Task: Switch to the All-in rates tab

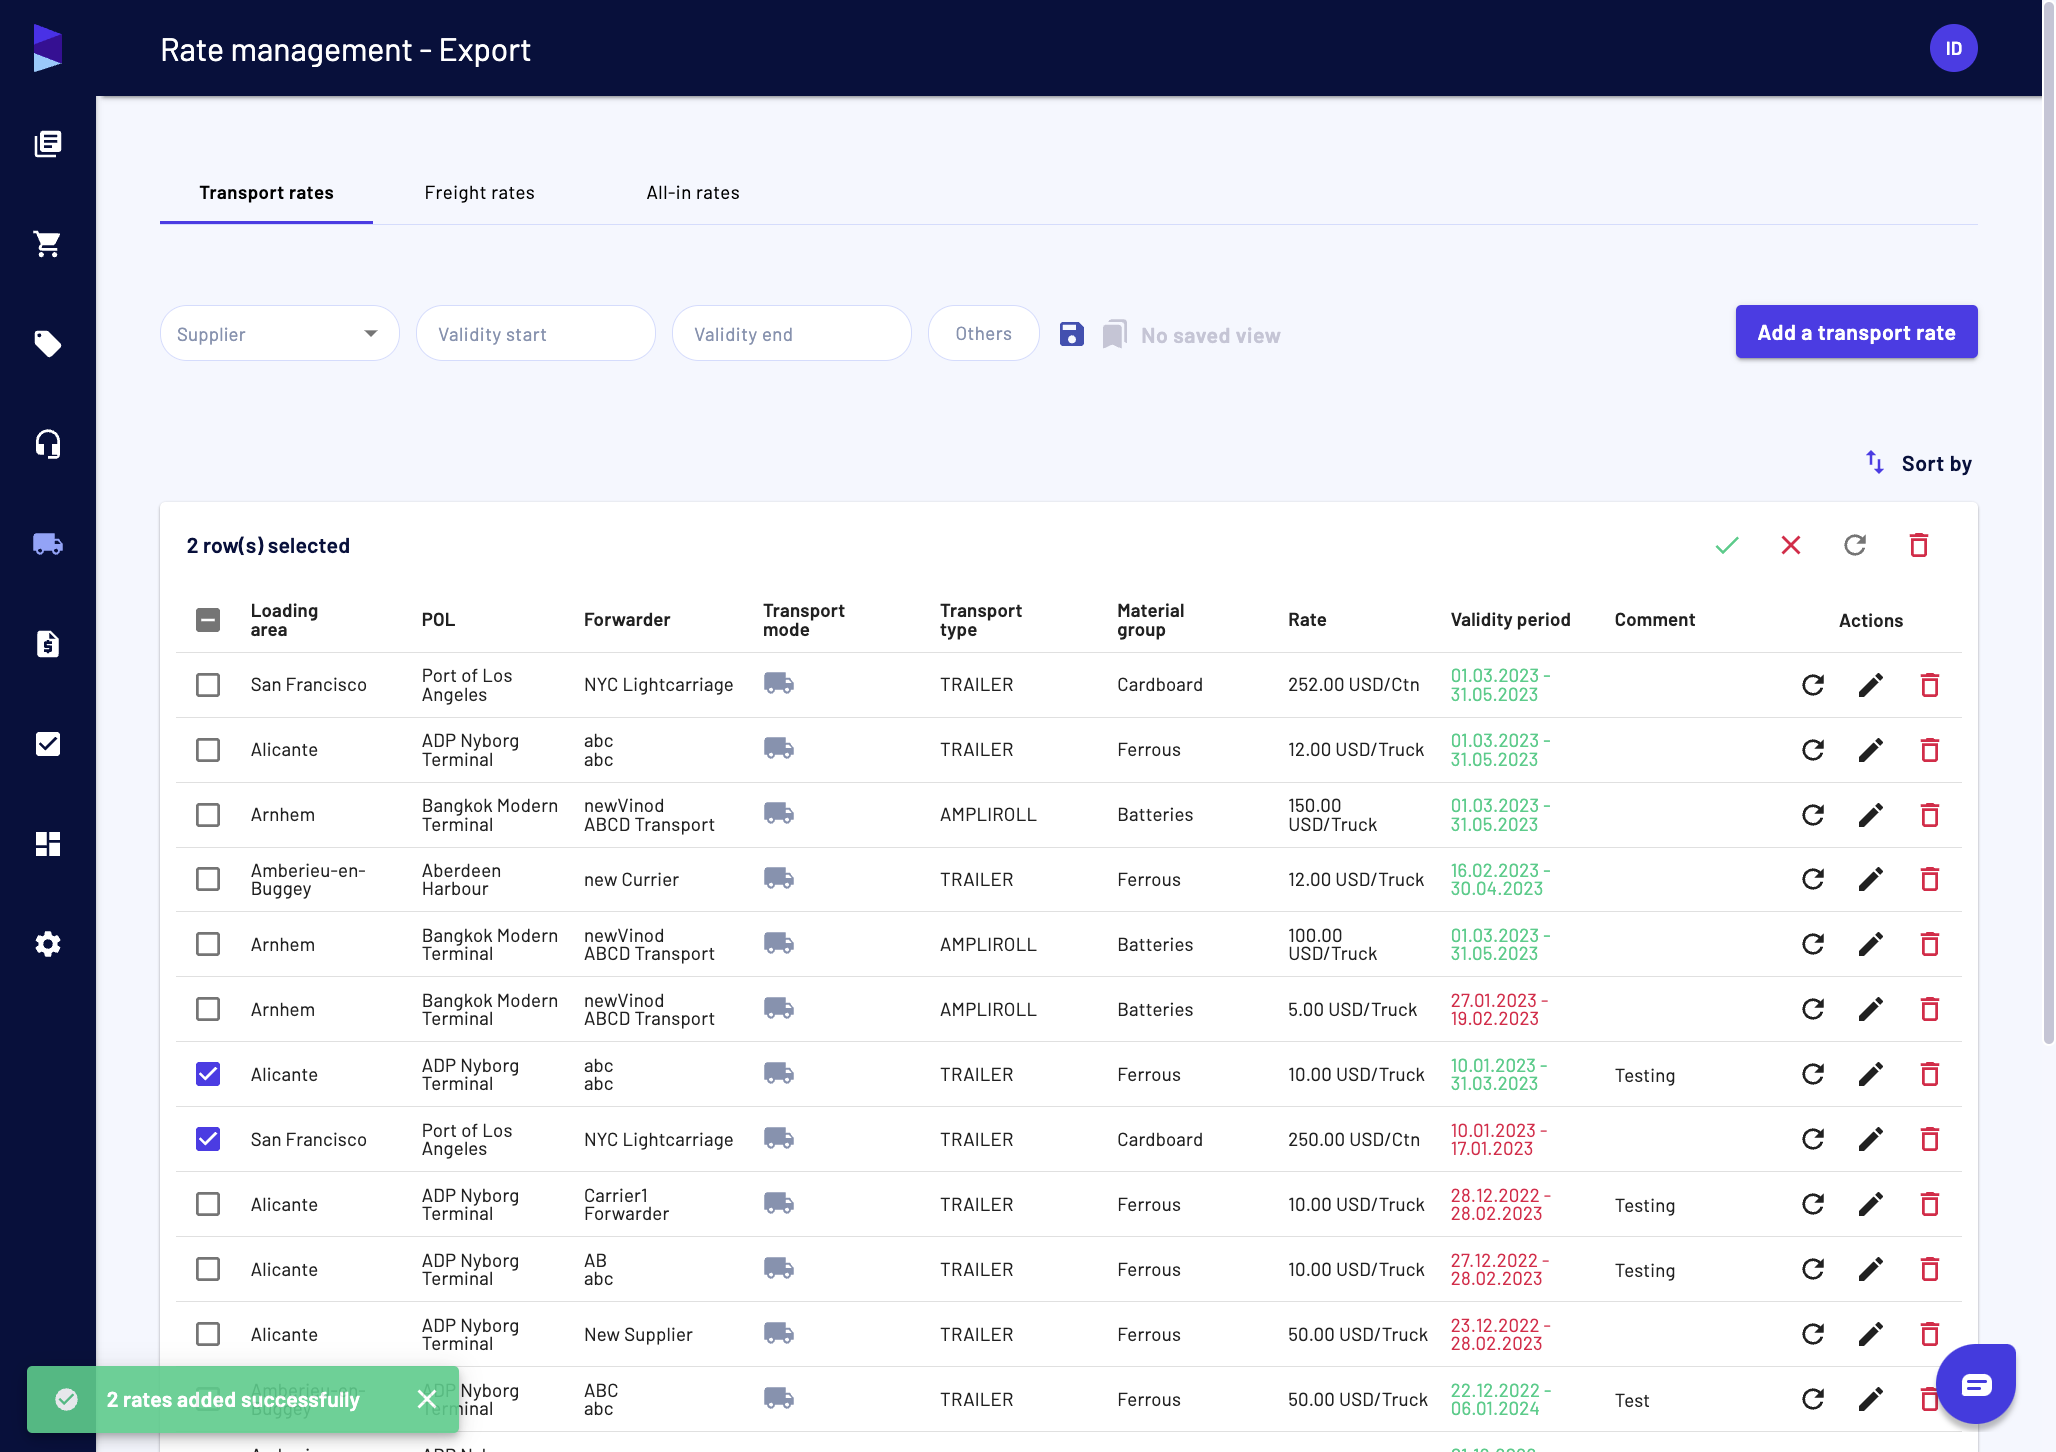Action: pyautogui.click(x=693, y=193)
